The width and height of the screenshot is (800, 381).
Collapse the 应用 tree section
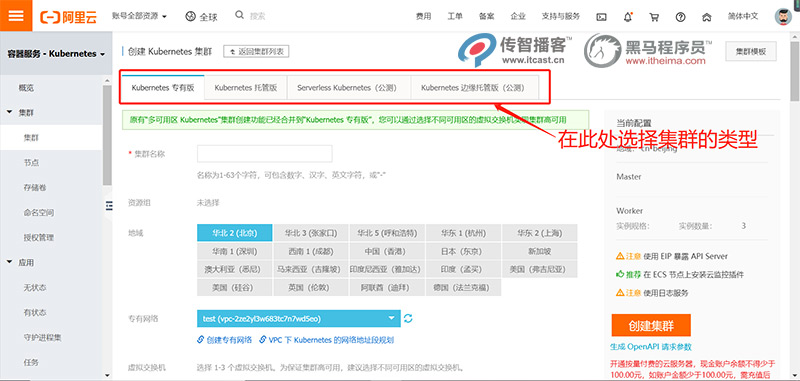[10, 263]
